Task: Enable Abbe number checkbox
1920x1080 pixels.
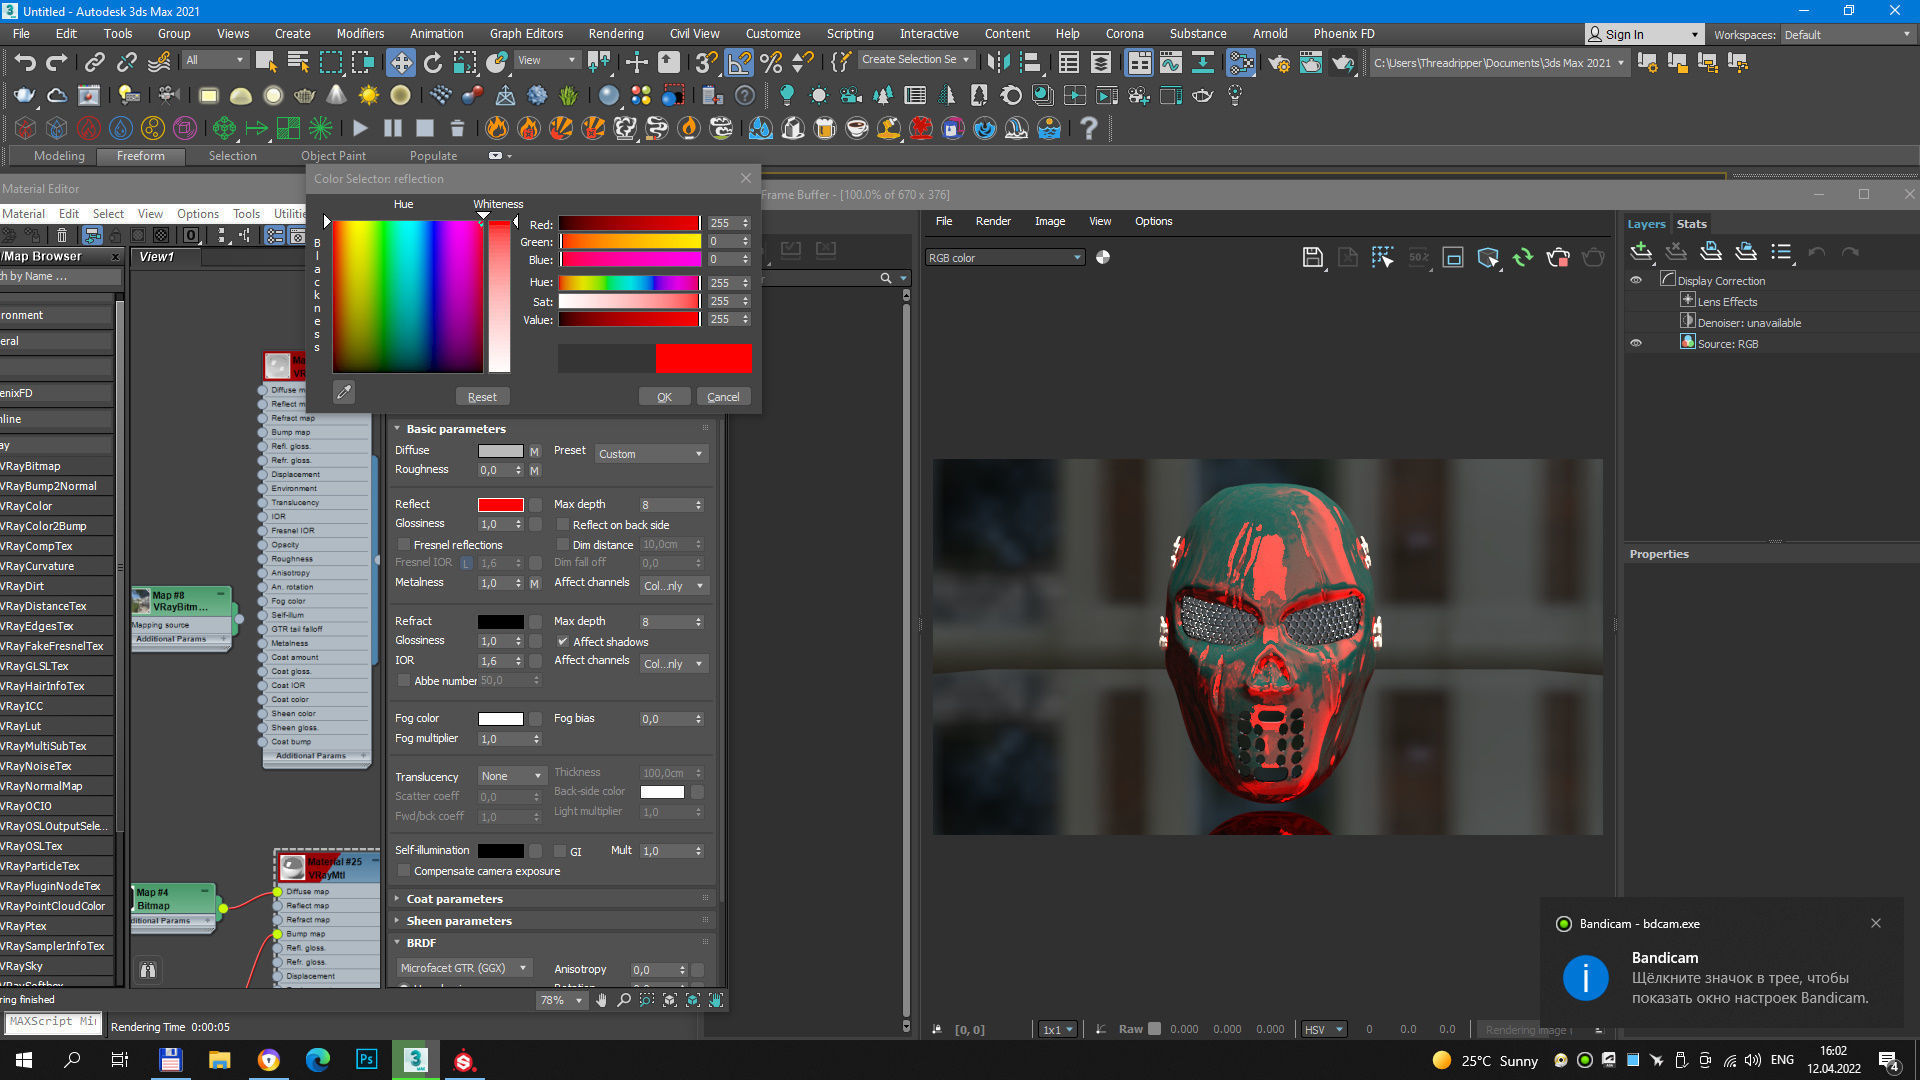Action: (404, 681)
